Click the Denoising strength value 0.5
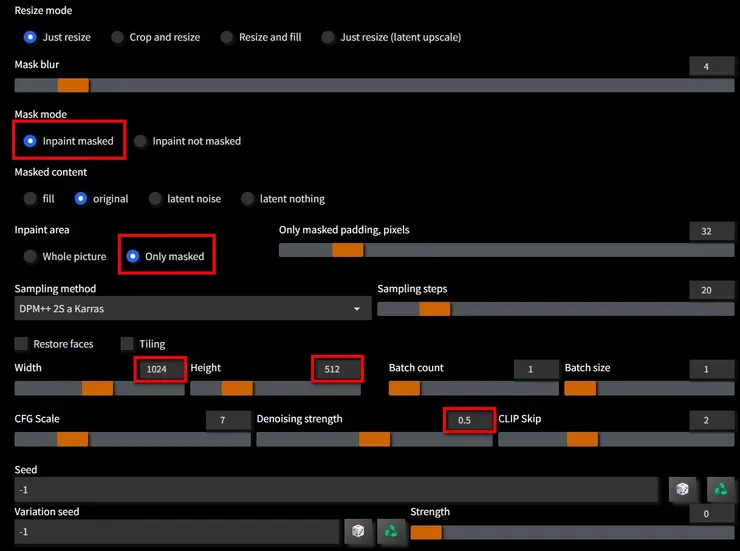 (470, 420)
